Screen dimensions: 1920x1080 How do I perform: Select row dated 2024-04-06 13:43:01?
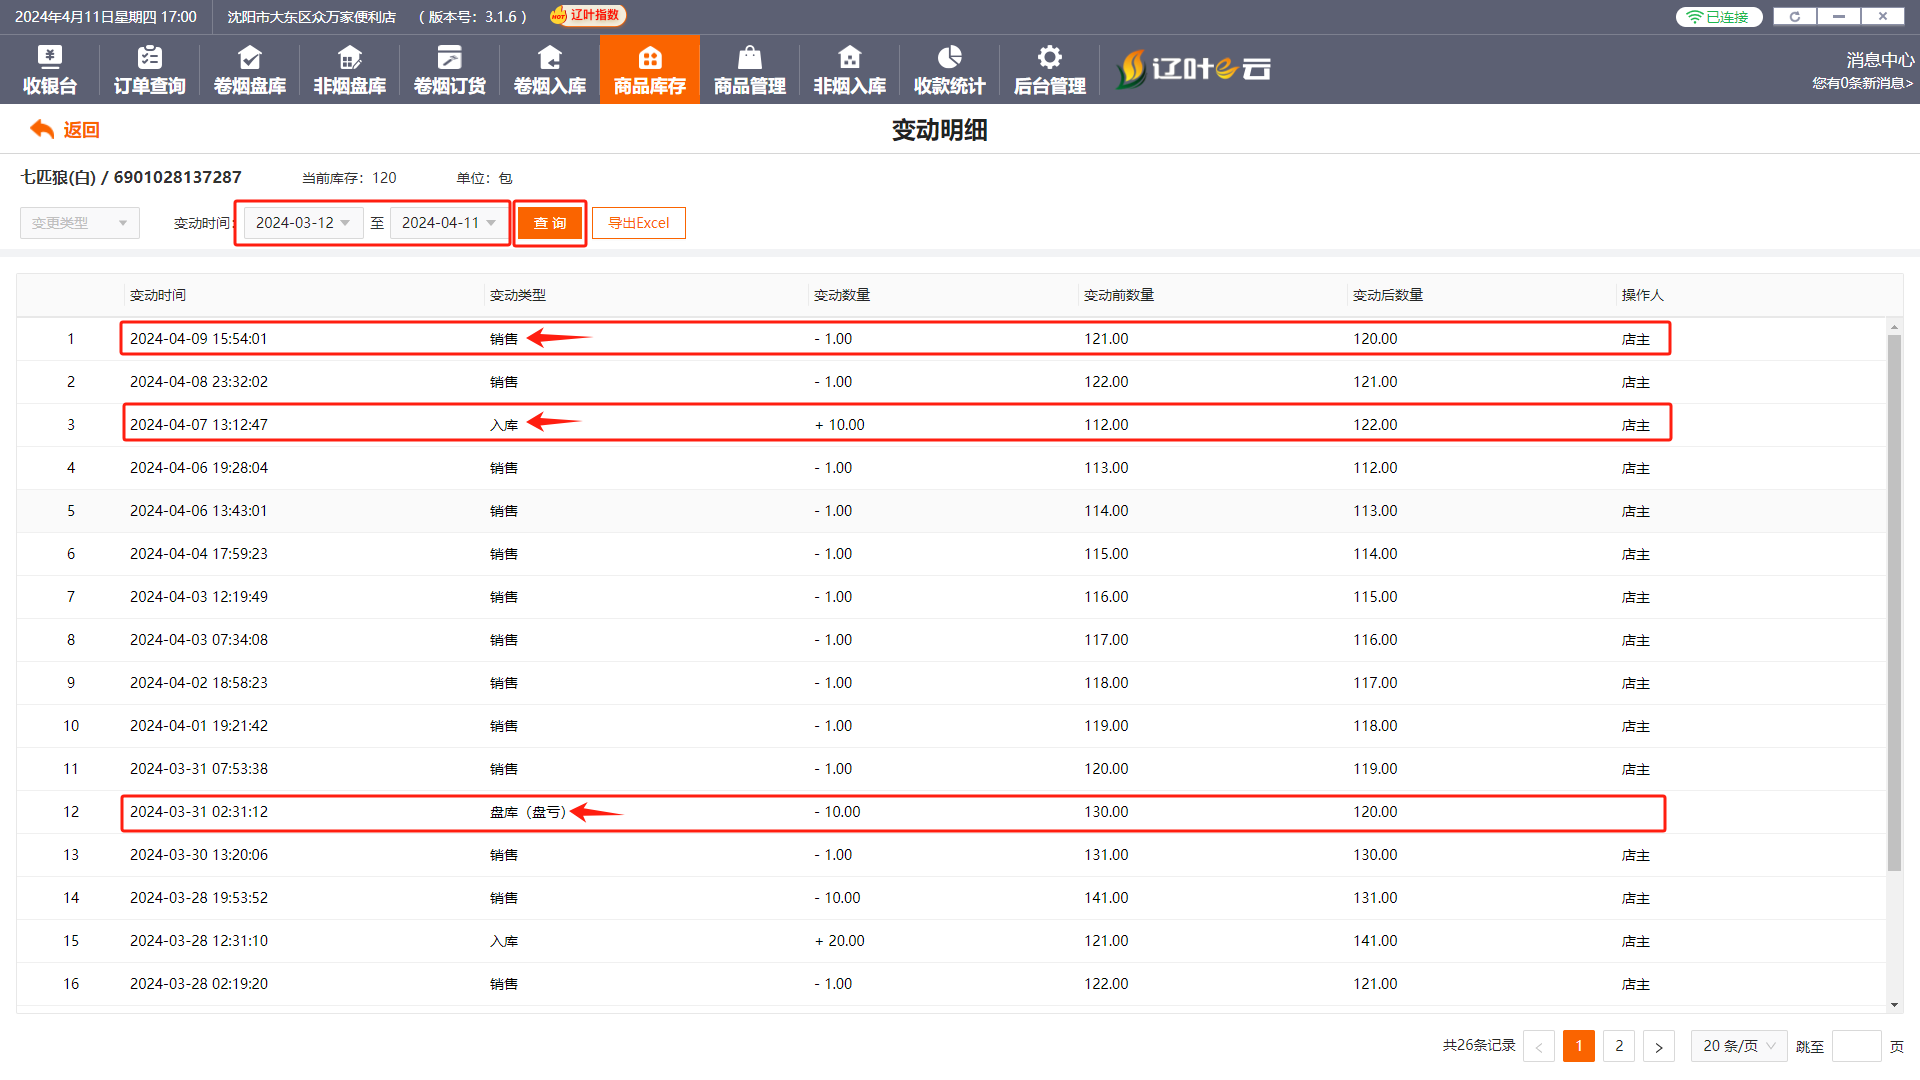[x=952, y=511]
